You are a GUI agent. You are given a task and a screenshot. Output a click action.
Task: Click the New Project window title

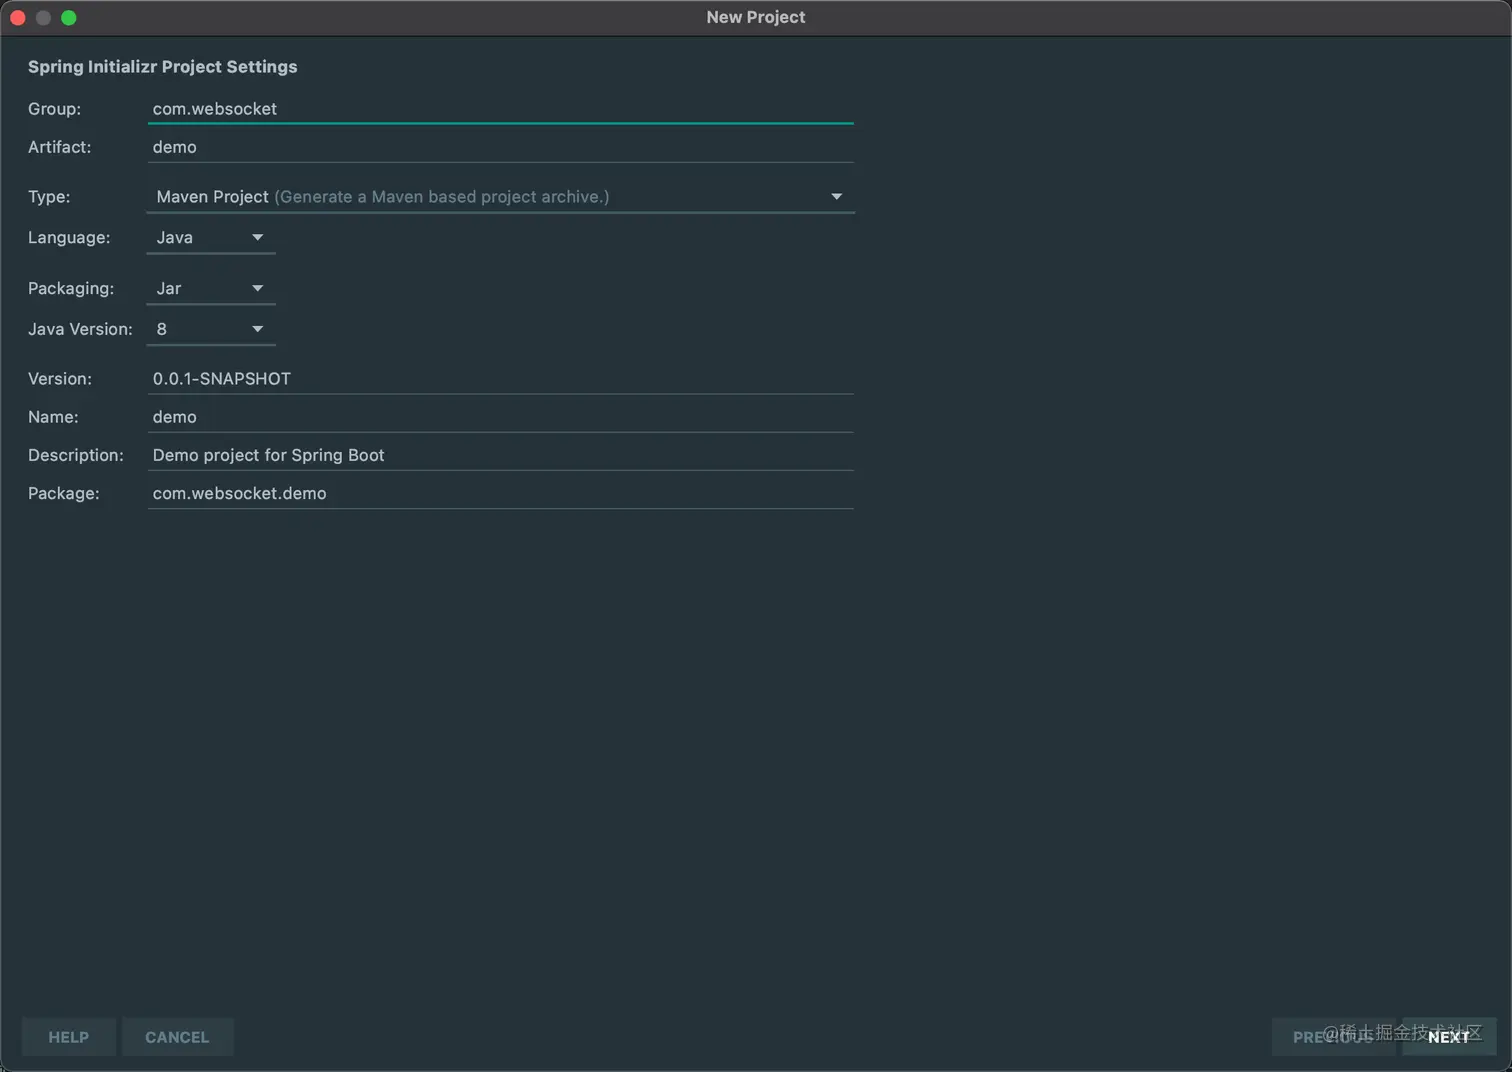pos(756,17)
